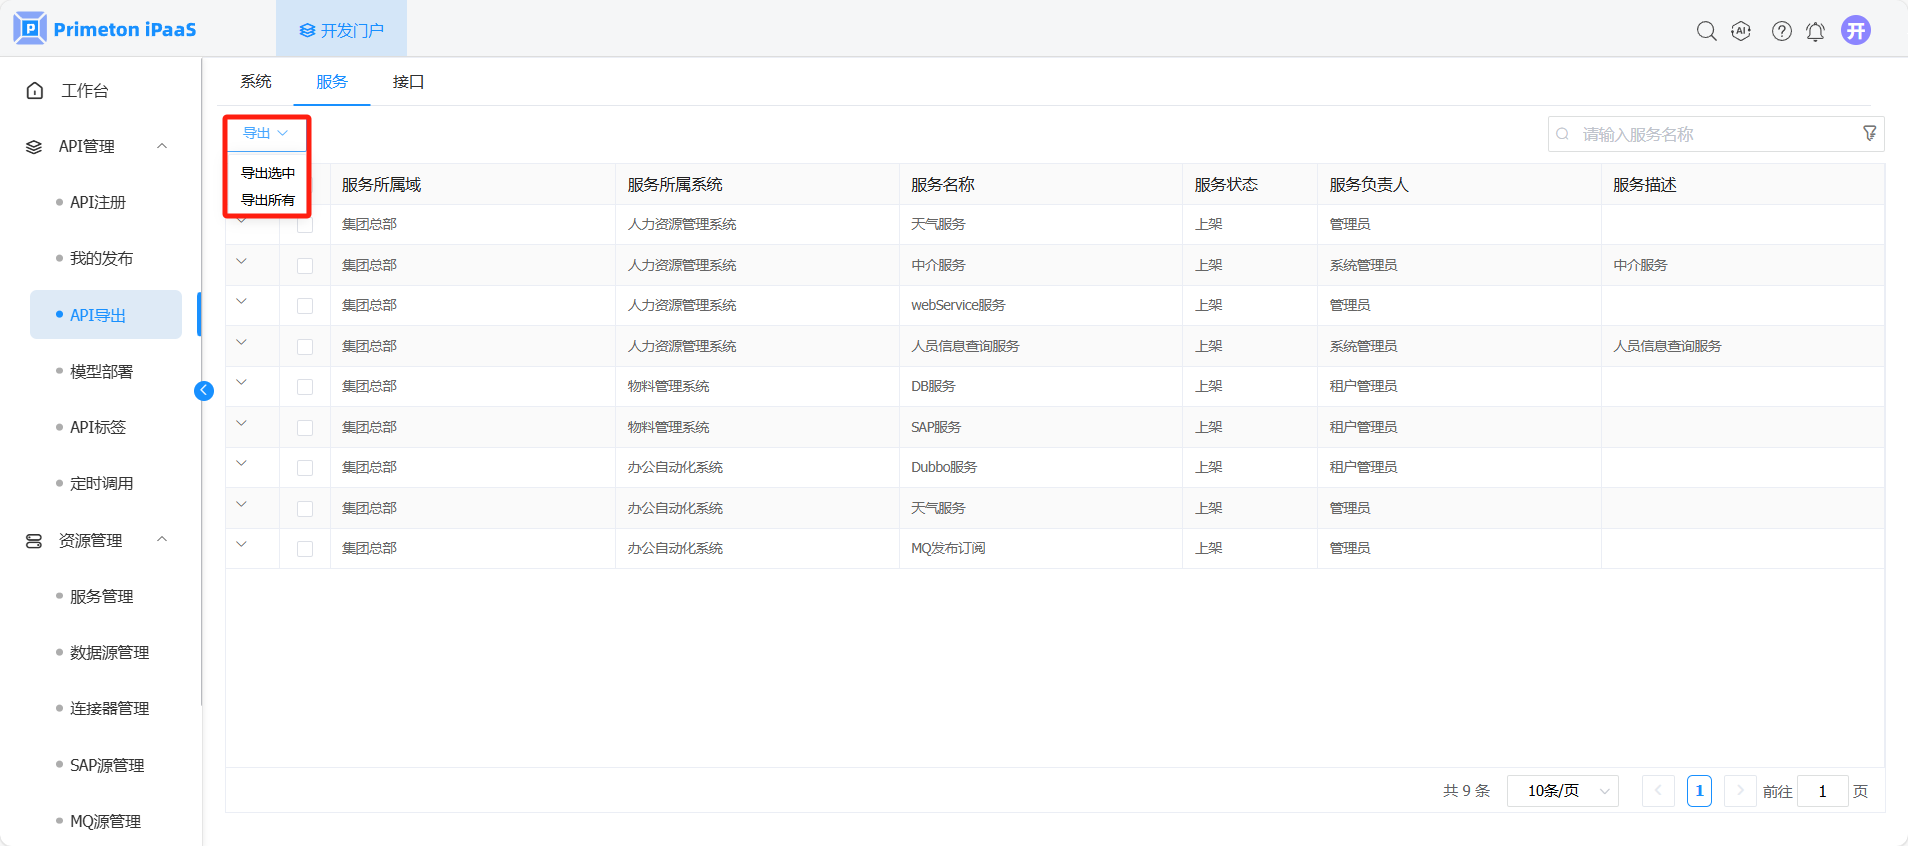
Task: Choose 导出所有 from the export menu
Action: 267,200
